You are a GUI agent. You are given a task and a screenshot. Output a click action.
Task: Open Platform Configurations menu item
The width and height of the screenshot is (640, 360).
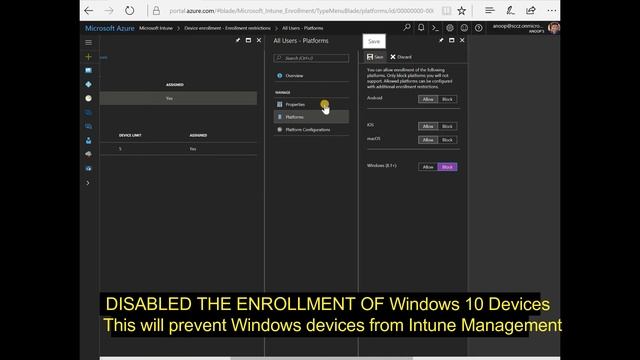pos(311,130)
